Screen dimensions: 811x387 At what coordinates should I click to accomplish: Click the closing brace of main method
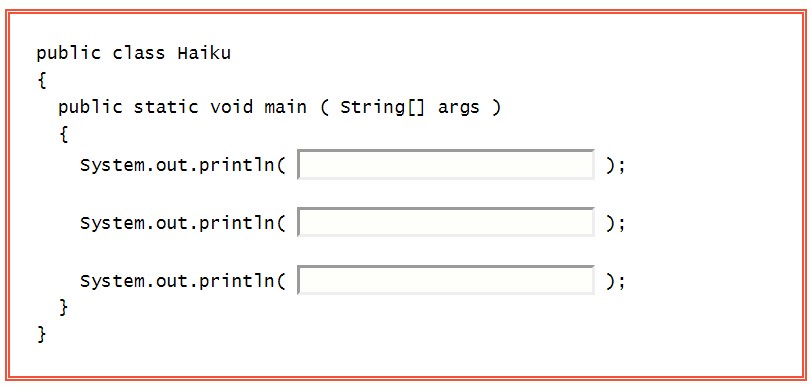pos(64,307)
